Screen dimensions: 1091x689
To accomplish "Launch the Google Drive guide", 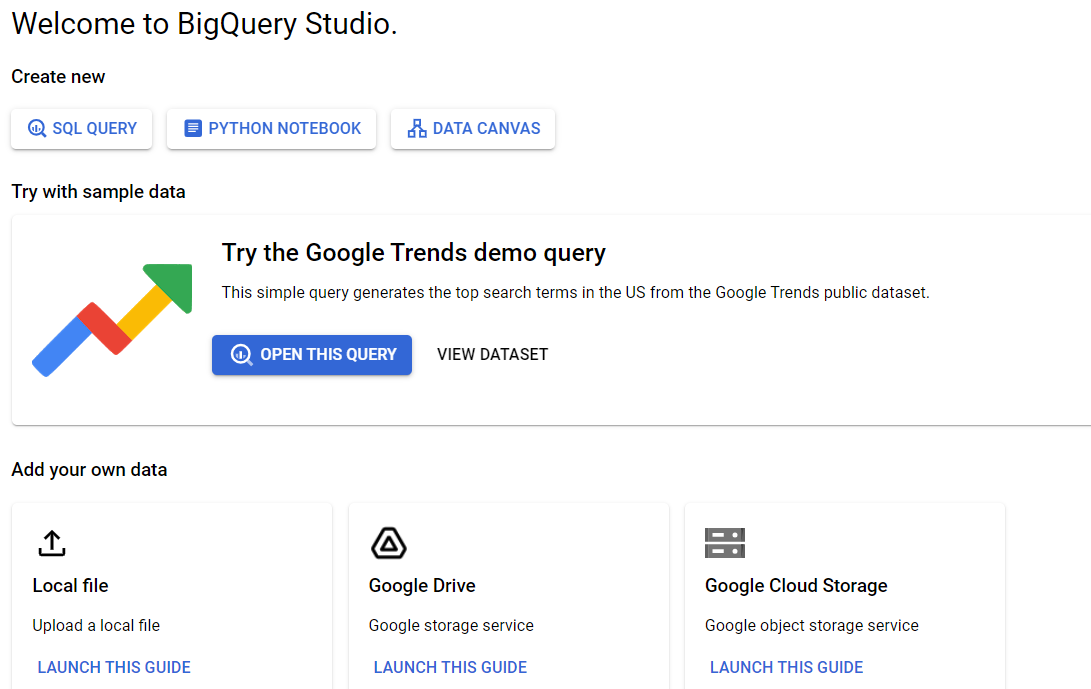I will click(x=450, y=667).
